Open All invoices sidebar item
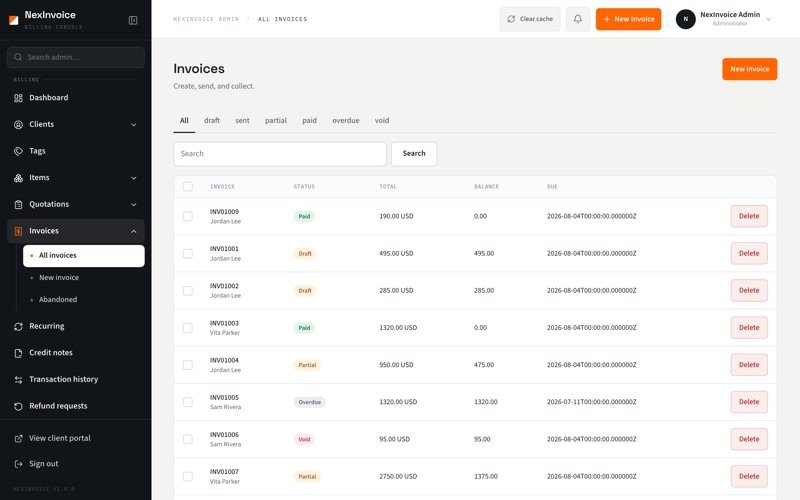Viewport: 800px width, 500px height. 84,256
